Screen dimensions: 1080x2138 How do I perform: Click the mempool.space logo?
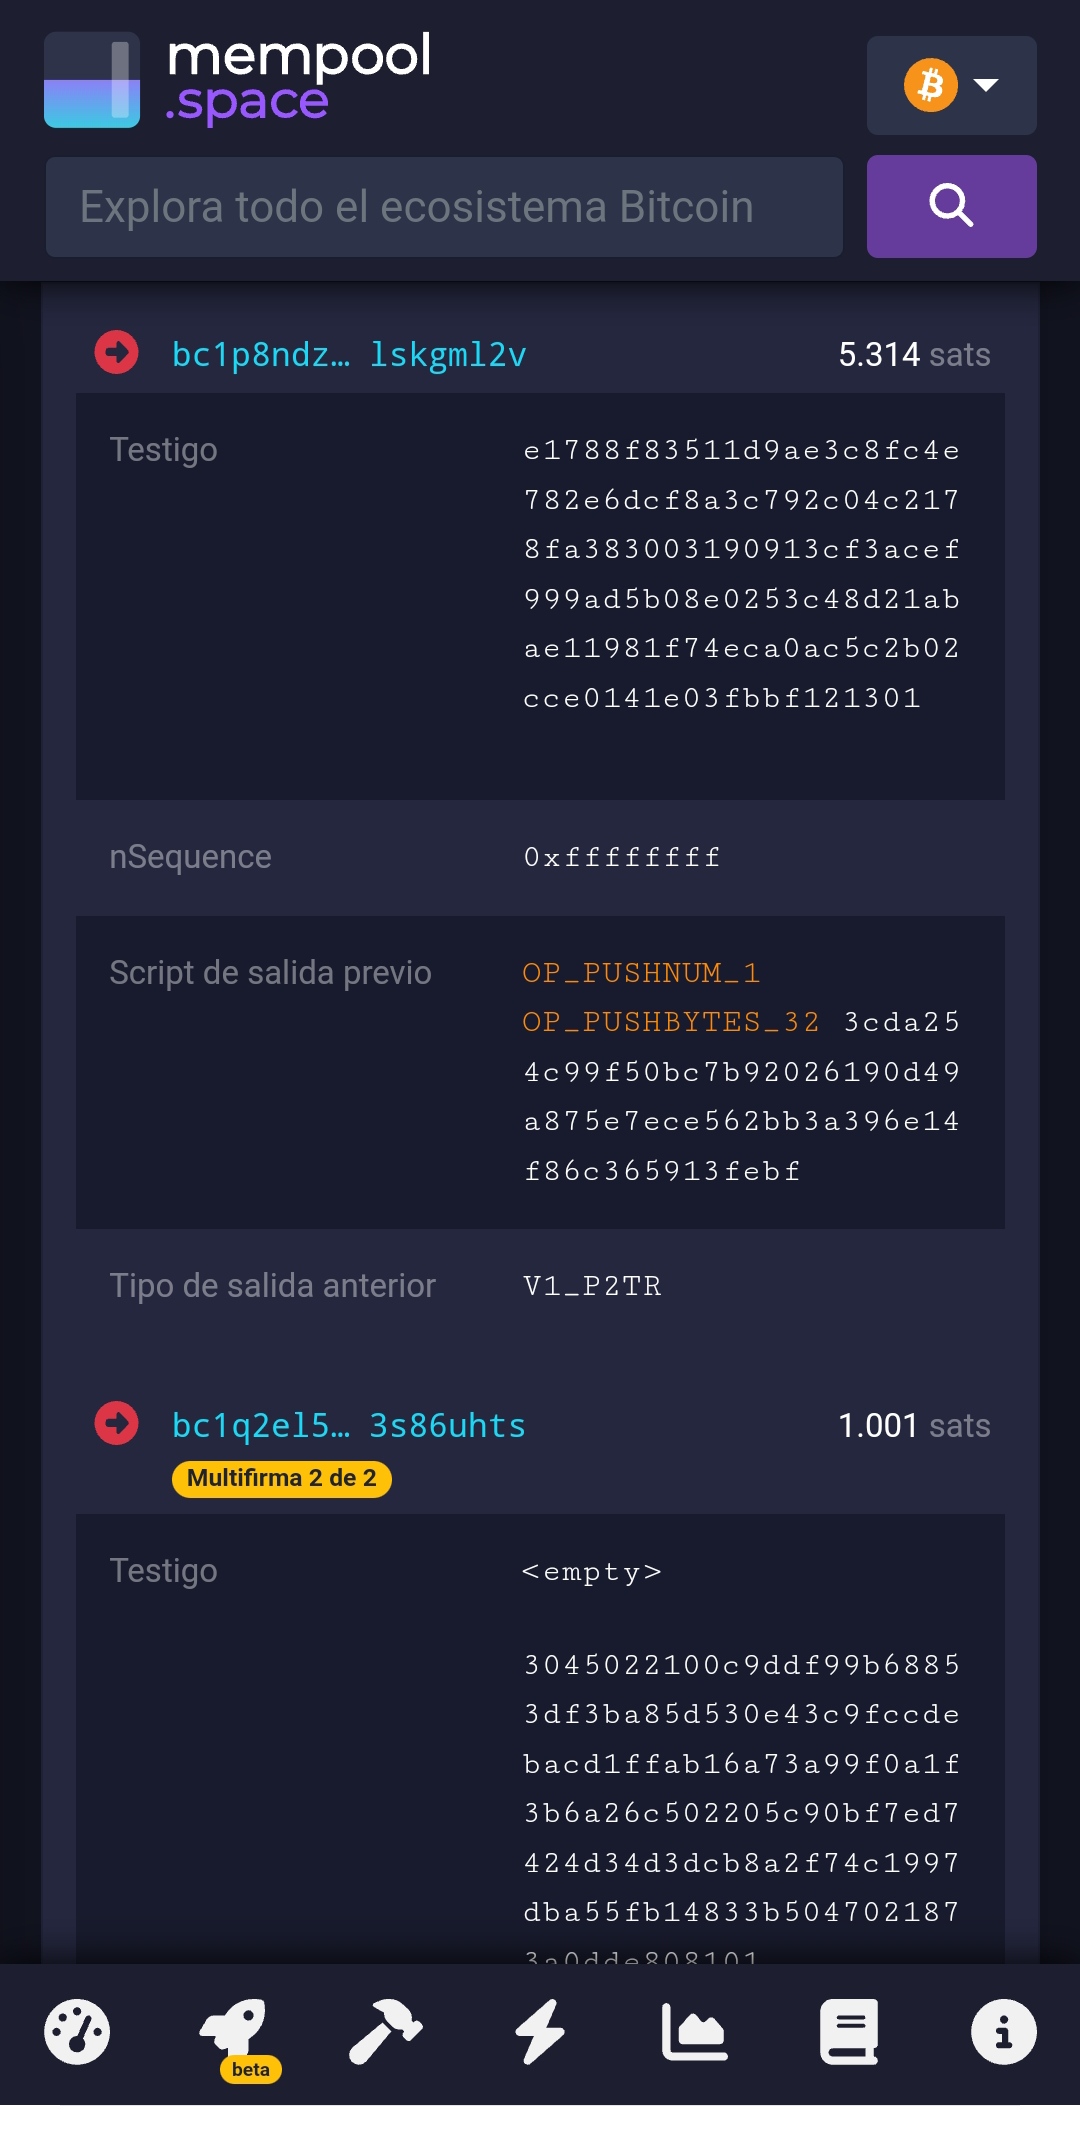click(x=238, y=80)
